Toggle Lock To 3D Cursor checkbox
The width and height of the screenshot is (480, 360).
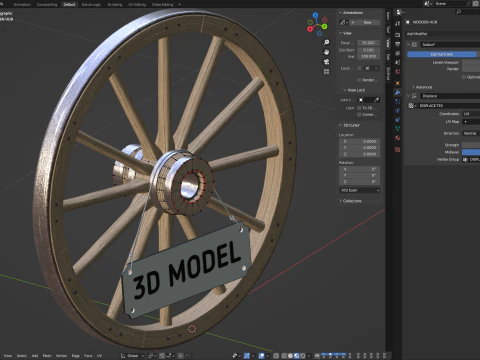(x=359, y=108)
